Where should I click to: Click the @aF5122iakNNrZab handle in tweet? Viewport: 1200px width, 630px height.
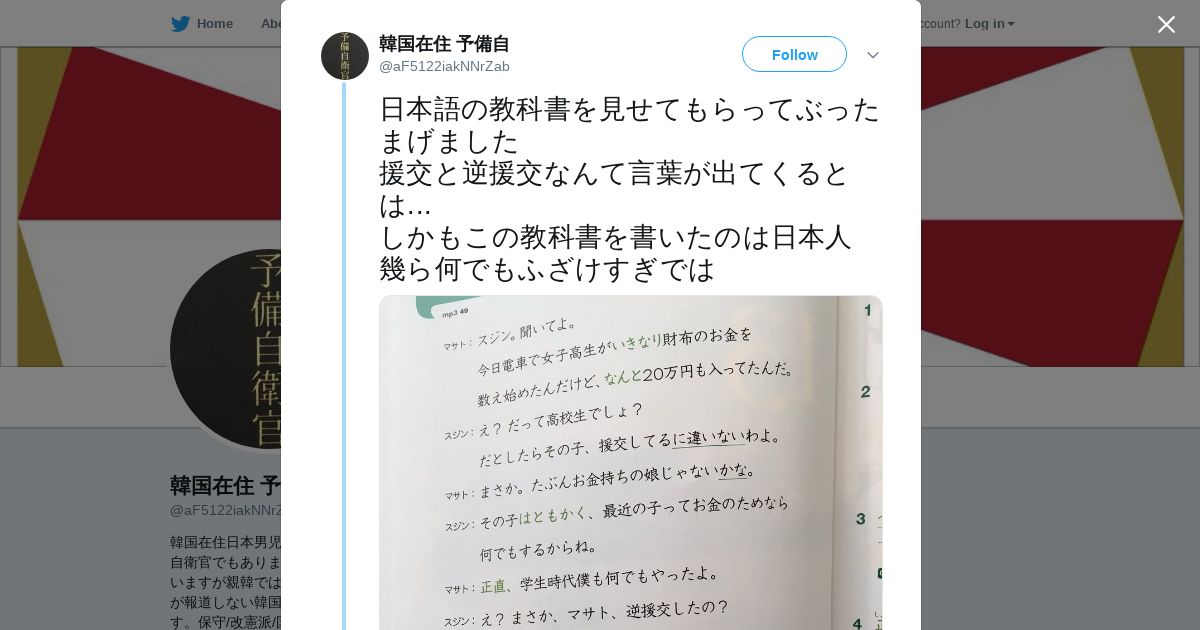[444, 66]
